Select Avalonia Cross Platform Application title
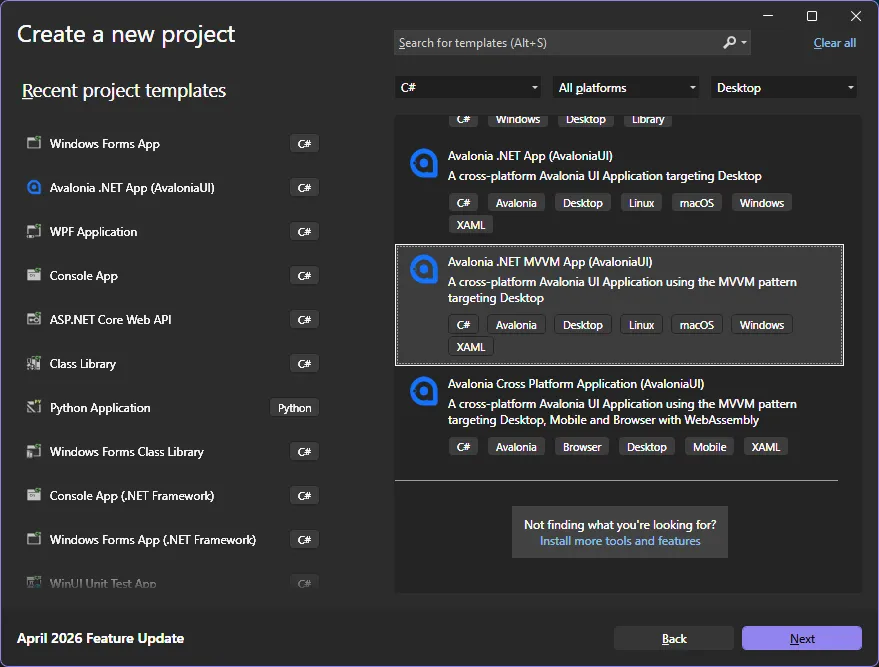 point(576,384)
